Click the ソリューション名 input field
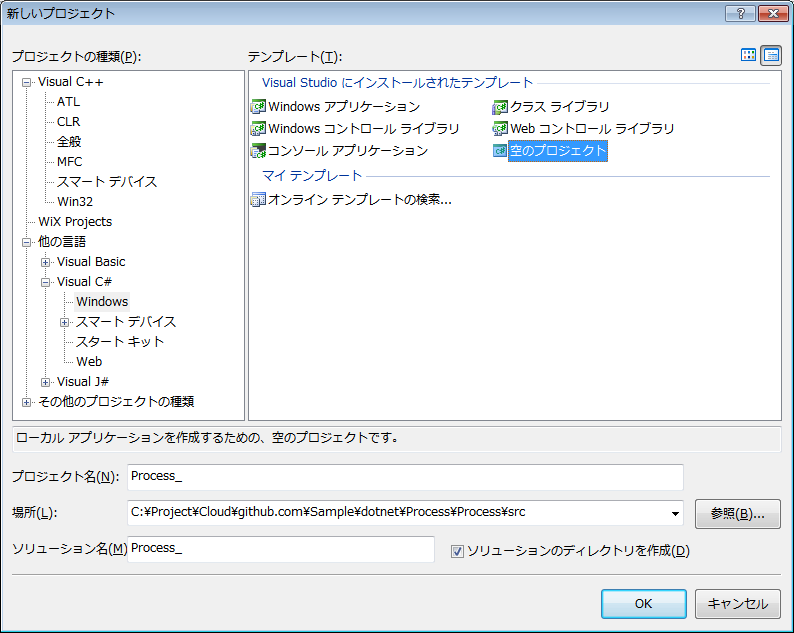Viewport: 794px width, 633px height. coord(281,549)
